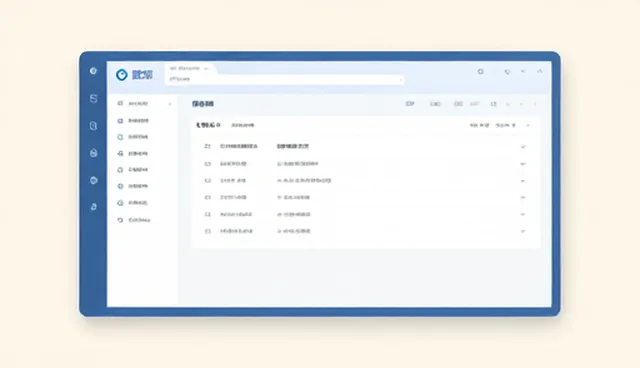
Task: Click the fifth dark sidebar icon, the round globe
Action: (x=93, y=180)
